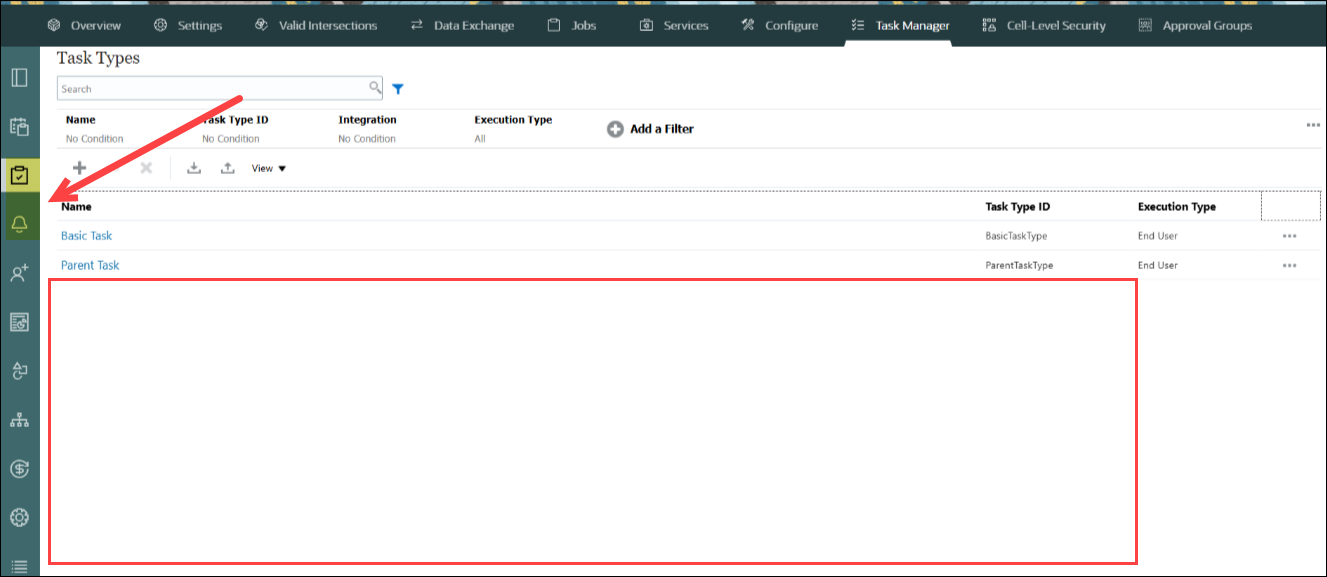1327x577 pixels.
Task: Open the Alert Types sidebar bell icon
Action: coord(19,224)
